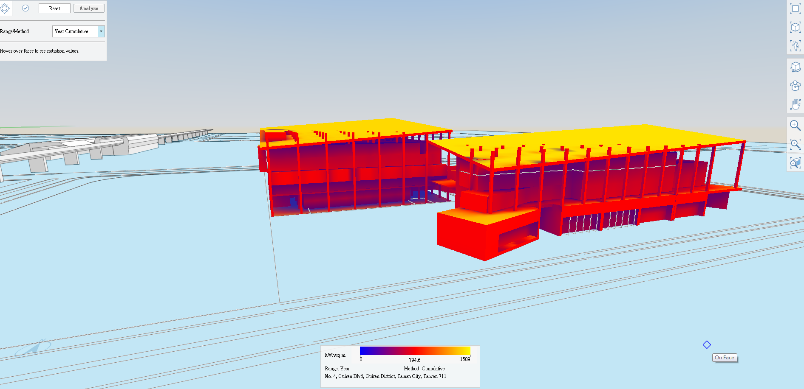Click the face selection diamond icon
Image resolution: width=804 pixels, height=389 pixels.
point(5,8)
